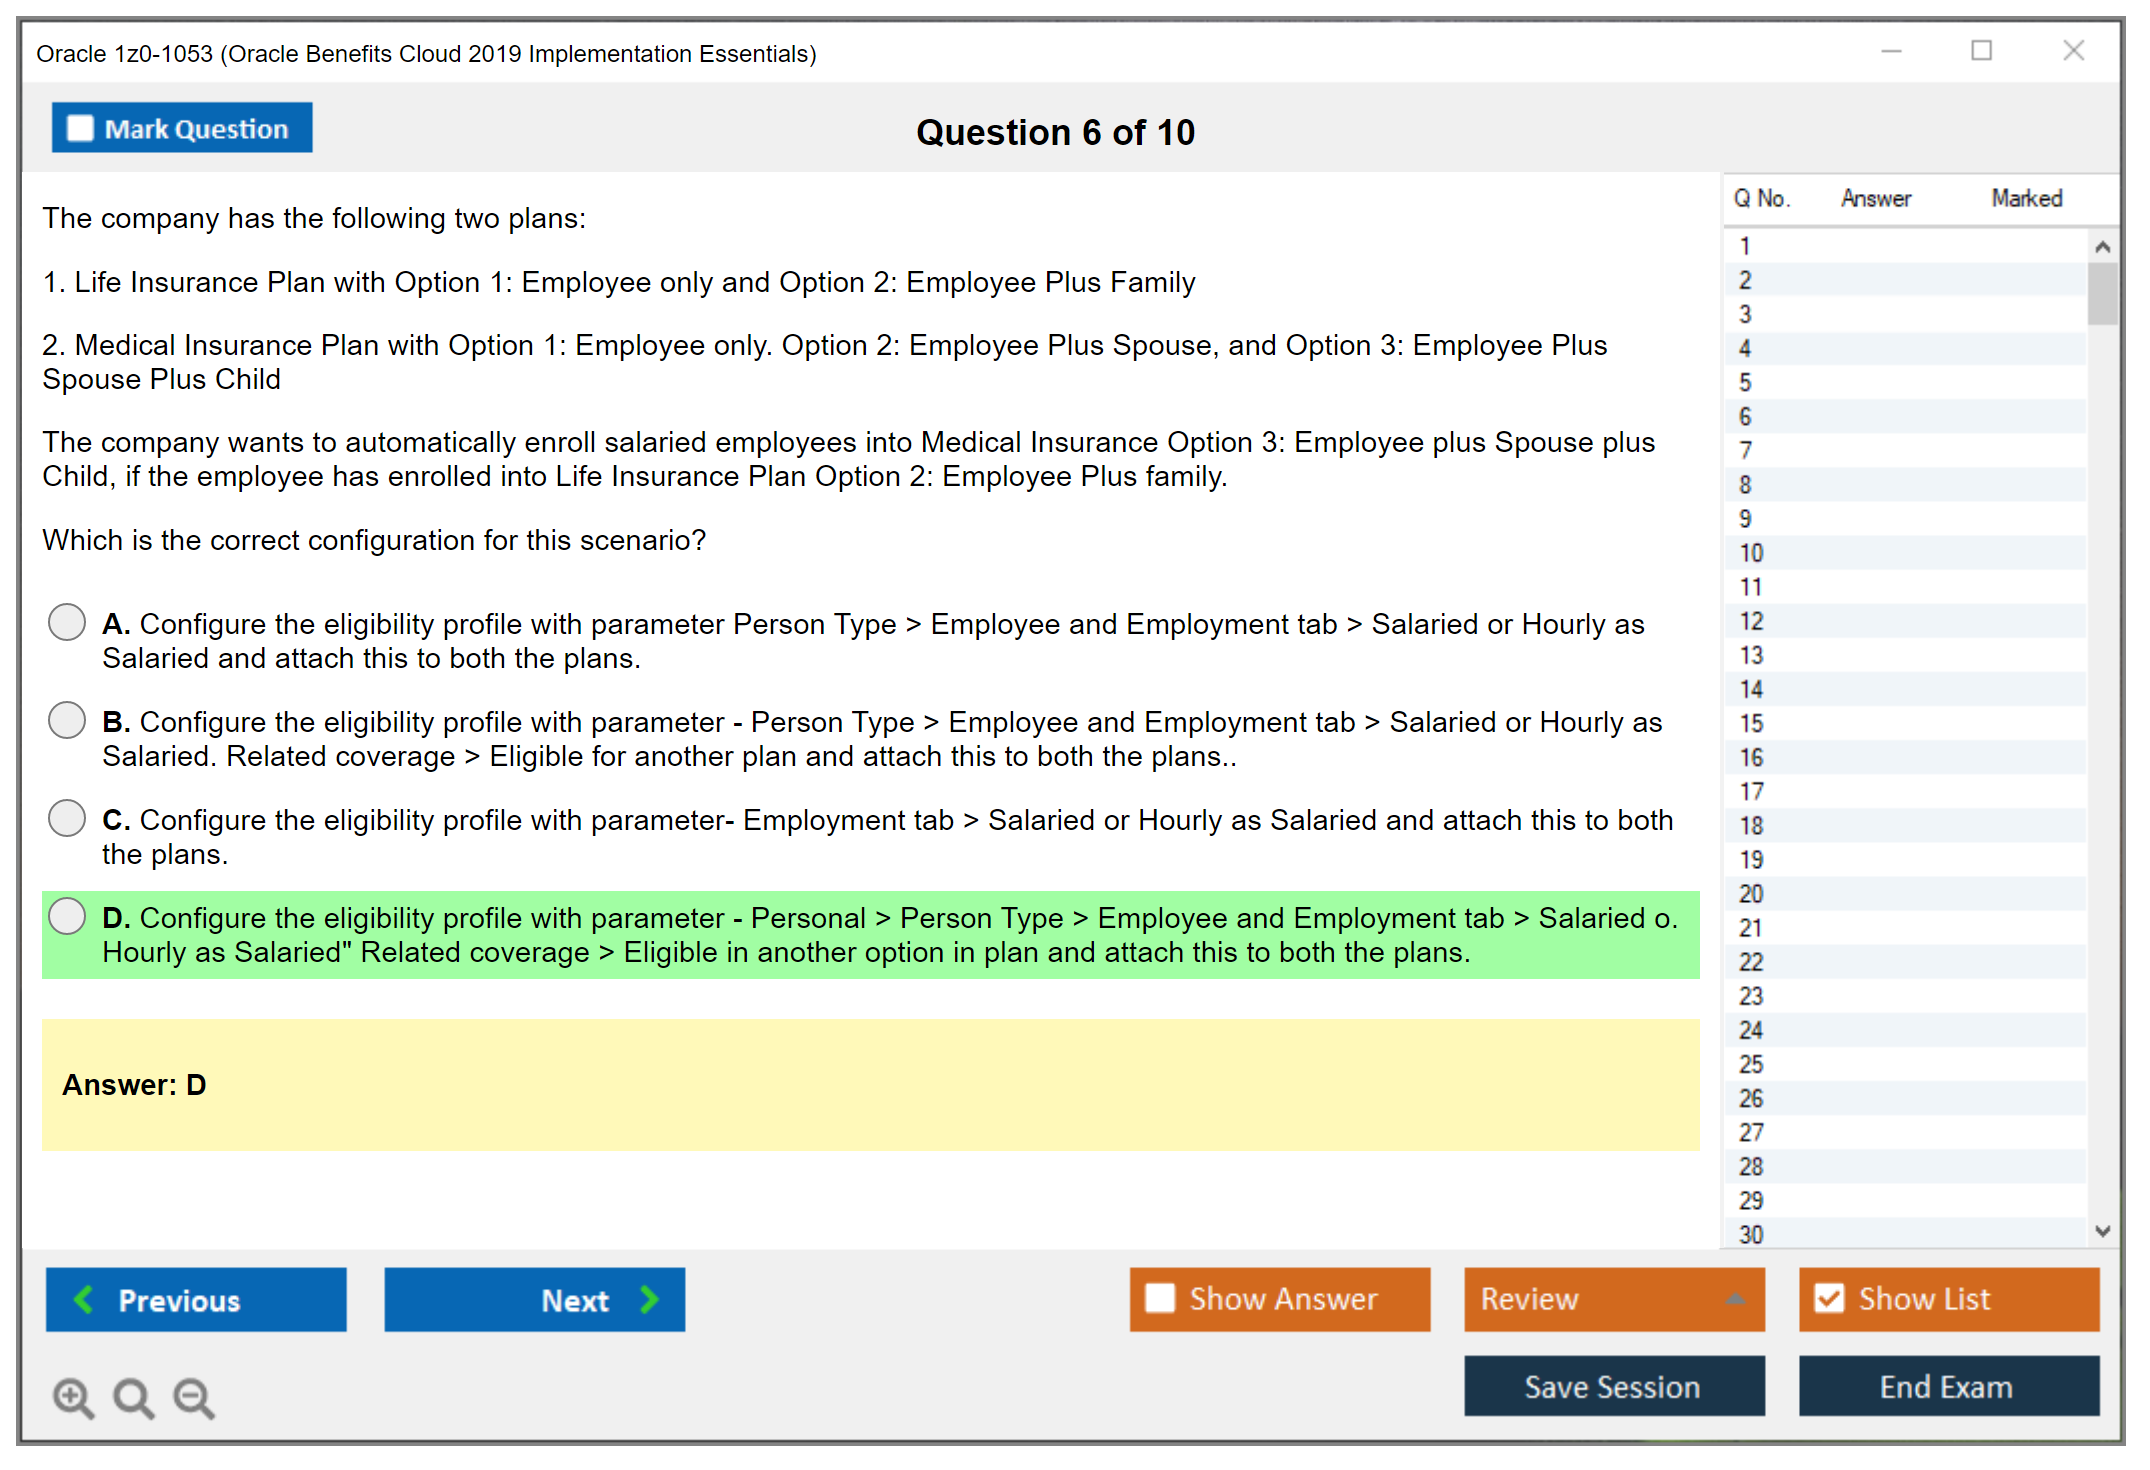
Task: Select answer option A radio button
Action: tap(67, 622)
